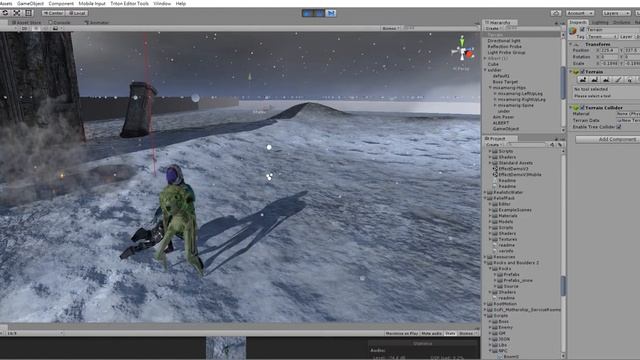Expand mixamorig:Spine in Hierarchy
The height and width of the screenshot is (360, 640).
coord(495,105)
